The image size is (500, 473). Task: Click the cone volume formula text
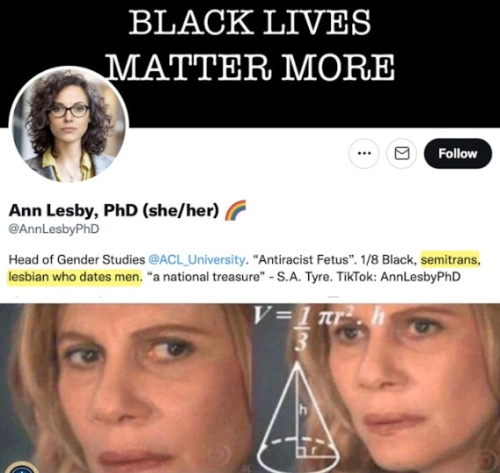coord(320,327)
